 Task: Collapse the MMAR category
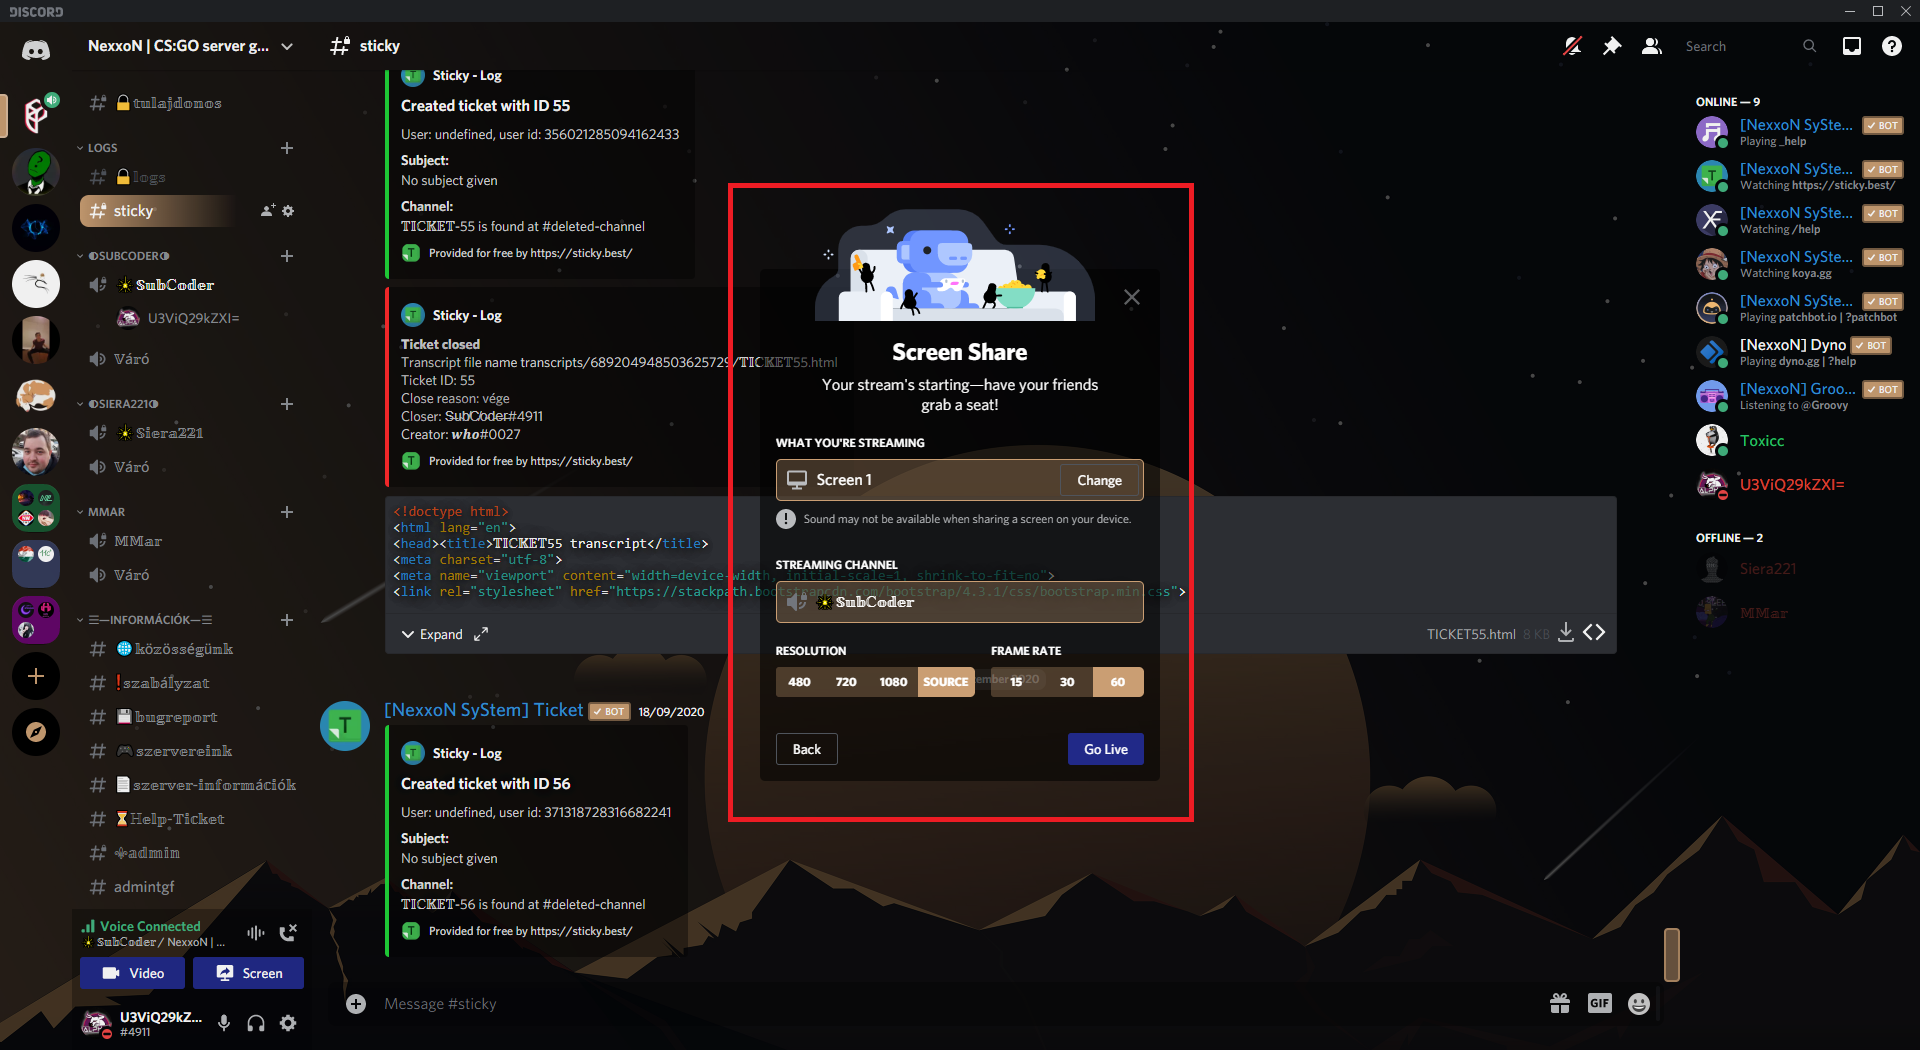pos(102,512)
